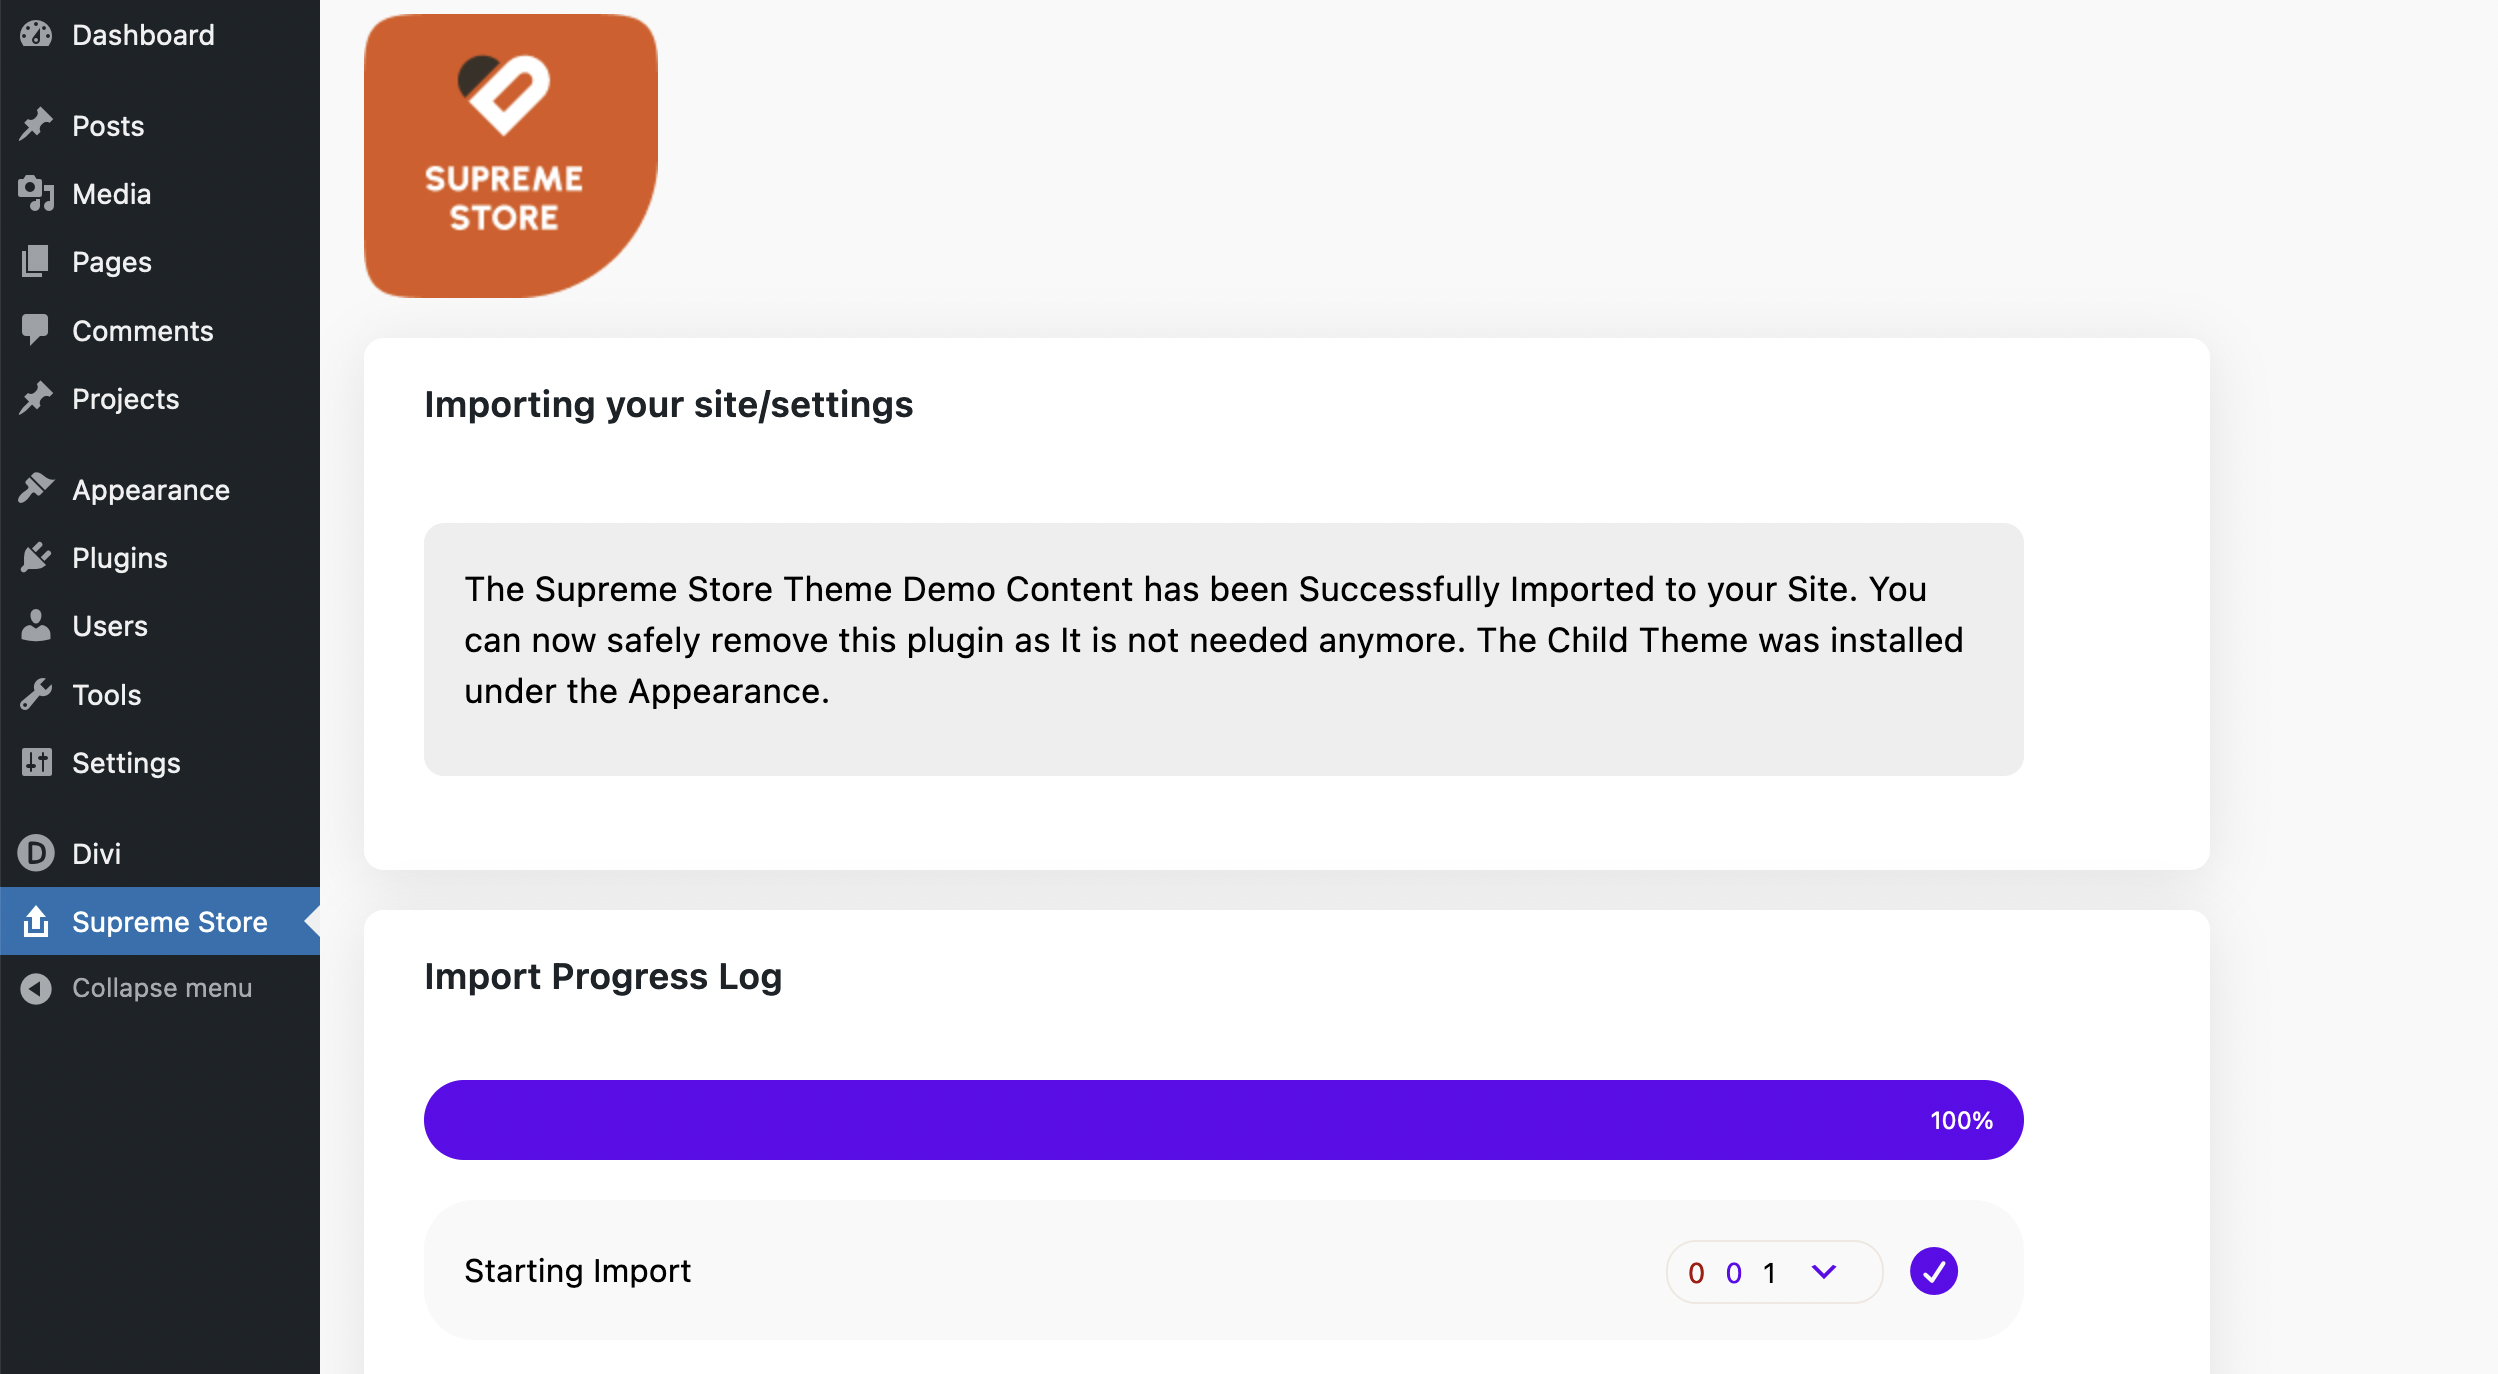Expand the Starting Import log chevron

1823,1271
